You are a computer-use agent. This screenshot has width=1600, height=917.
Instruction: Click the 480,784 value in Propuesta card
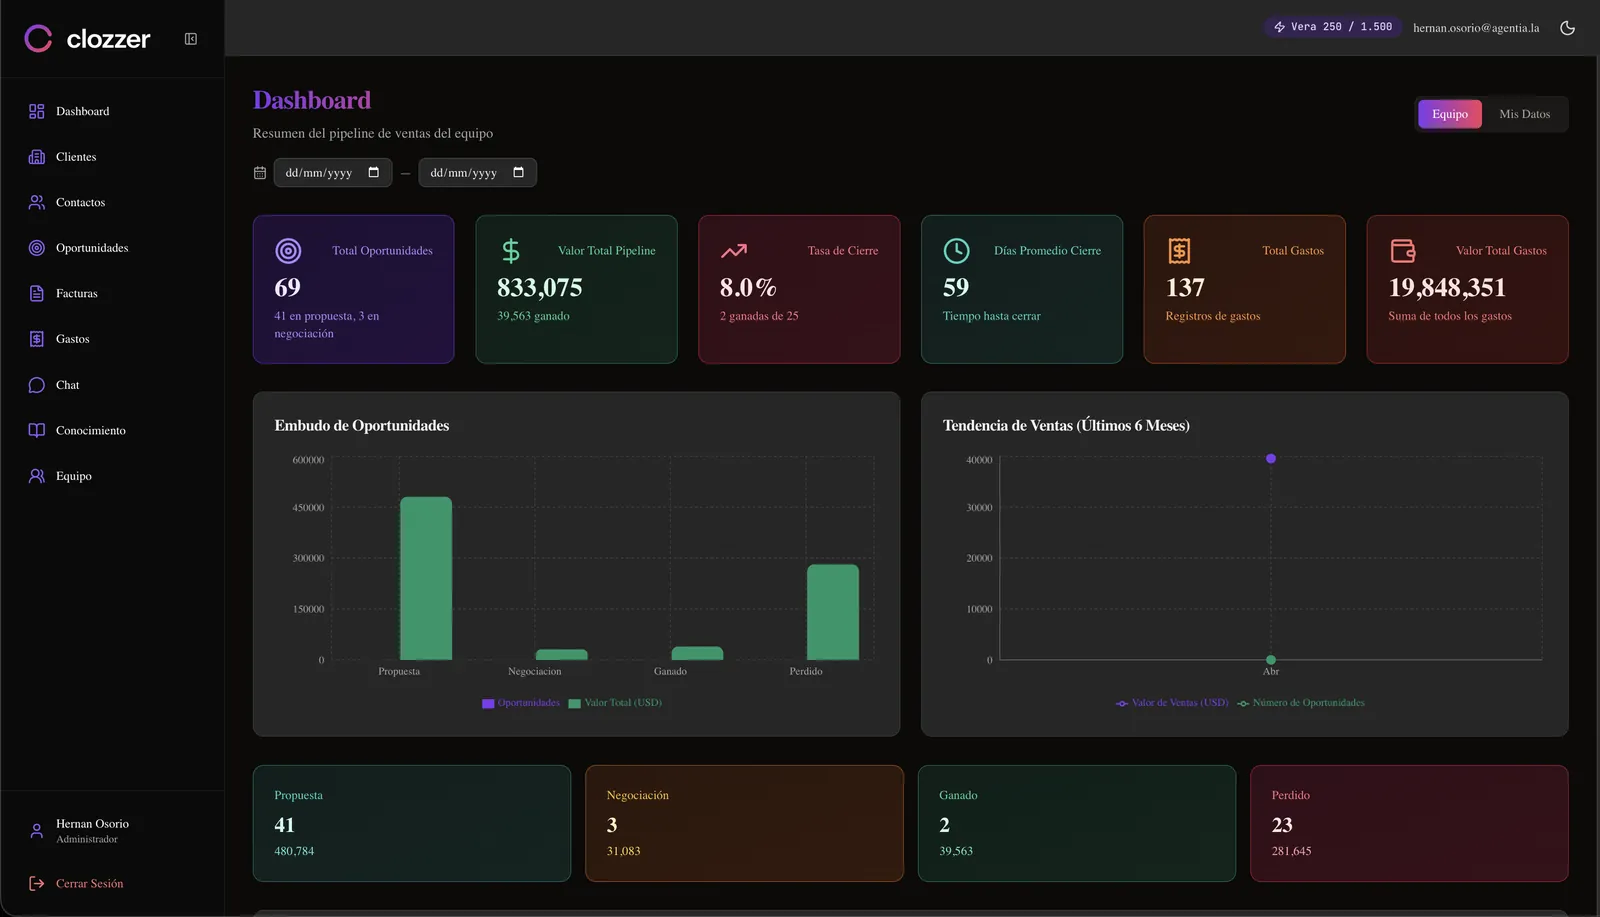coord(294,852)
